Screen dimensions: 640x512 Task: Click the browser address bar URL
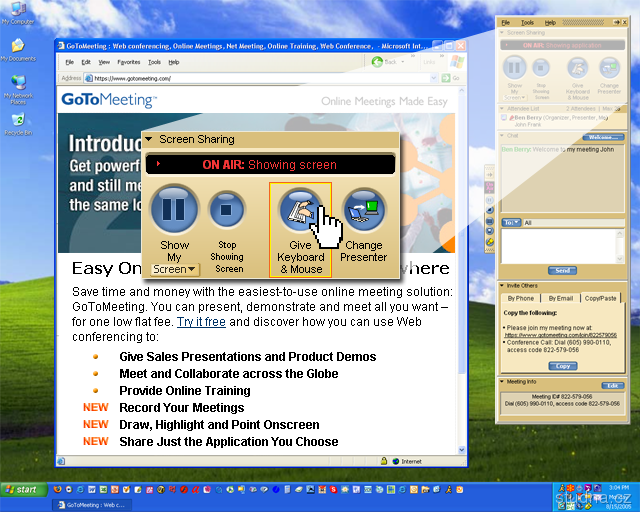[133, 78]
